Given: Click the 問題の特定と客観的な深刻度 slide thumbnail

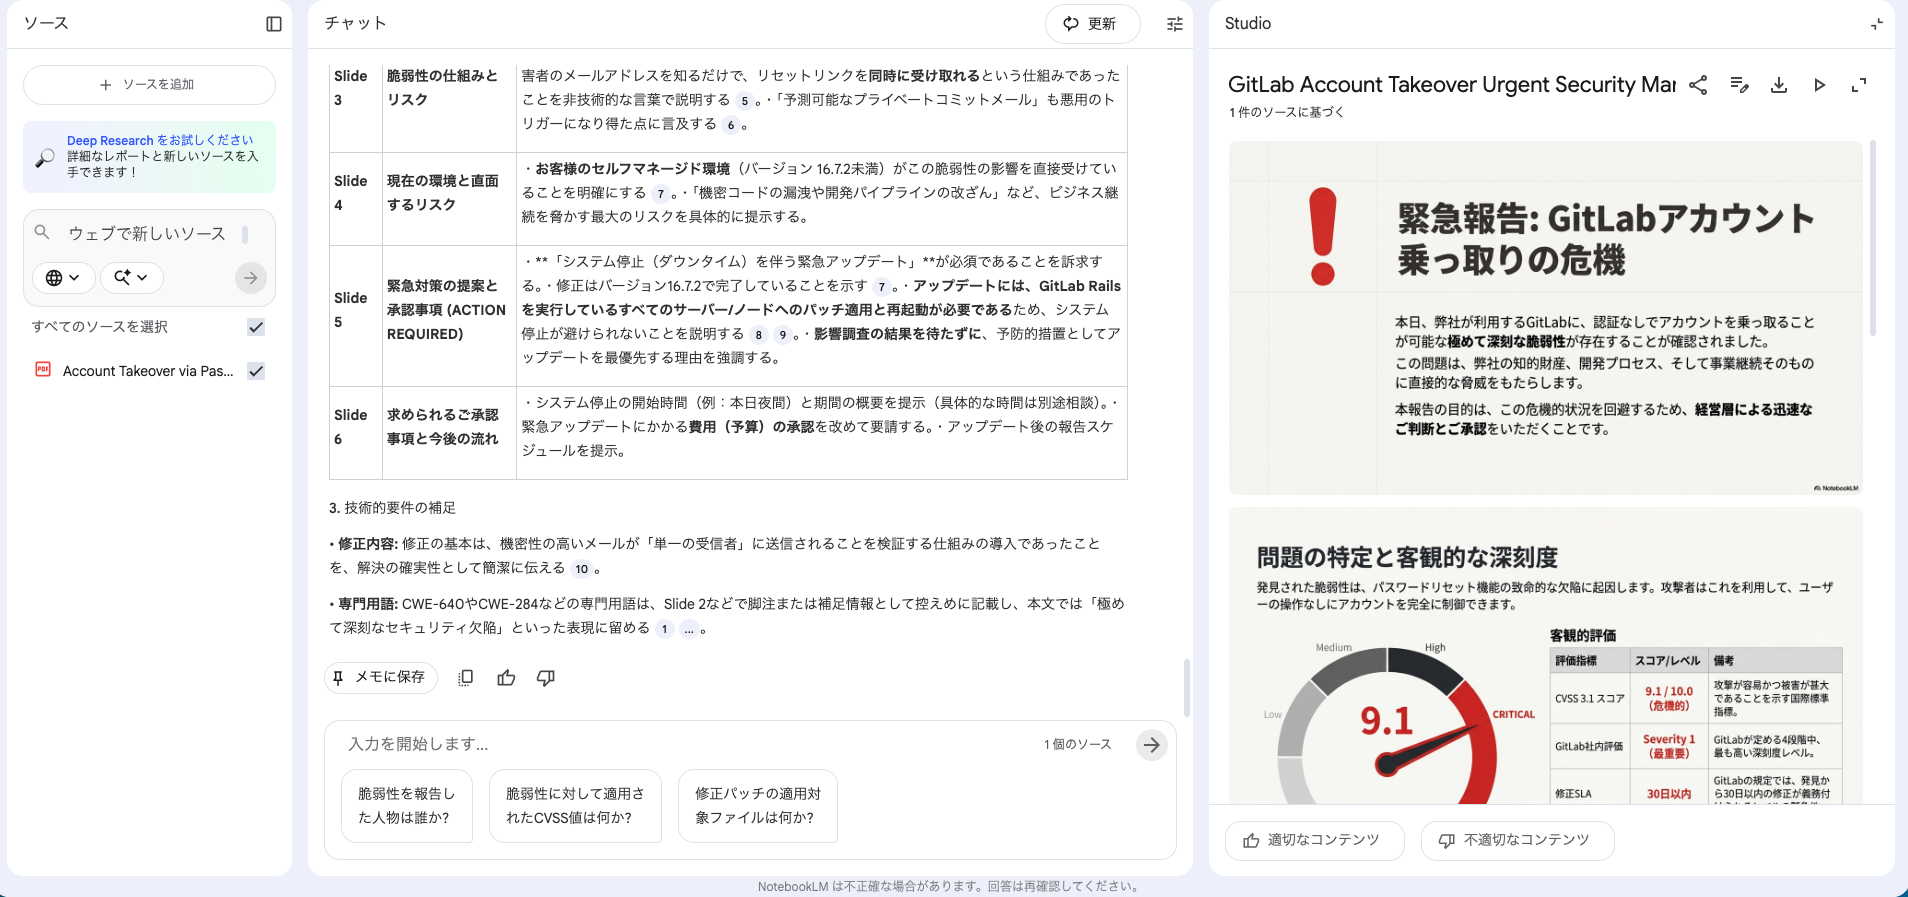Looking at the screenshot, I should (1546, 656).
